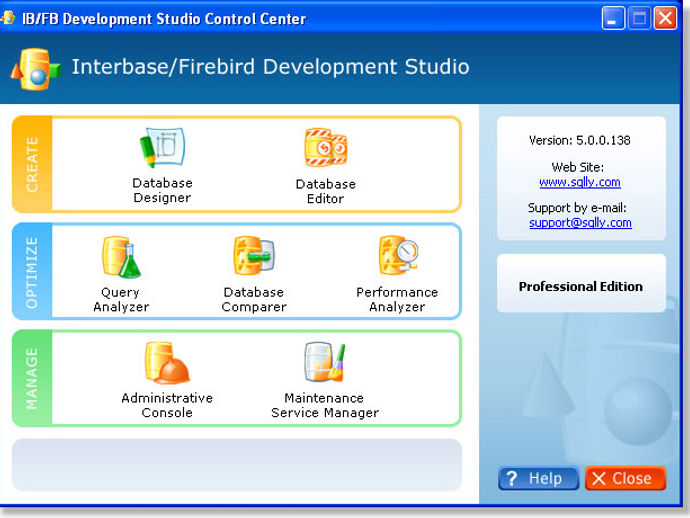This screenshot has width=690, height=518.
Task: Click the support@sqlly.com email link
Action: [x=580, y=223]
